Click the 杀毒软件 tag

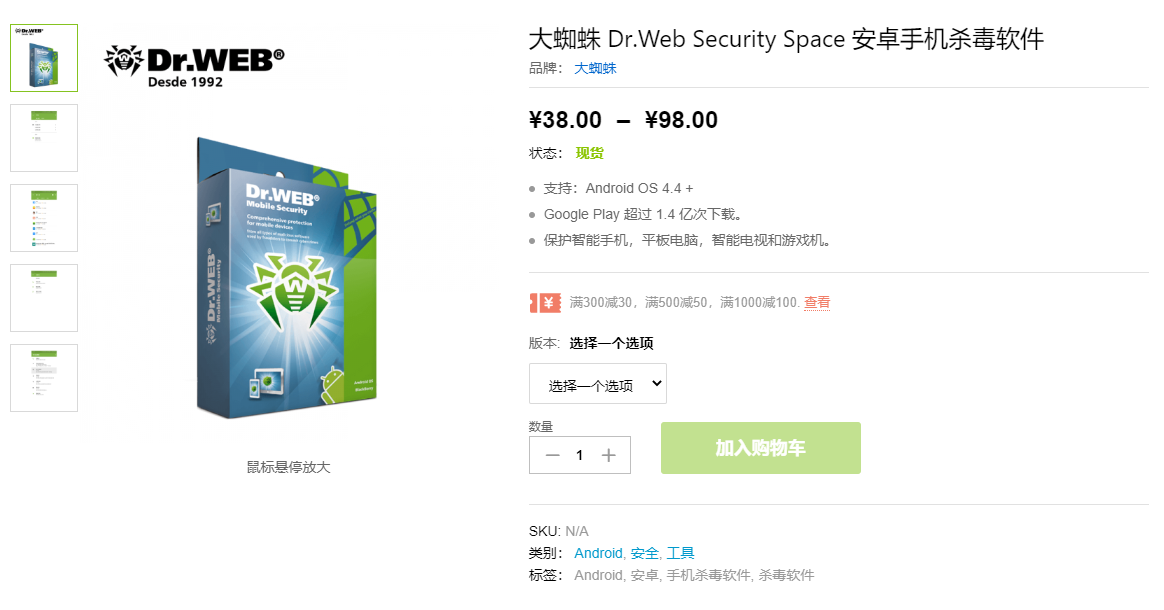click(x=786, y=575)
